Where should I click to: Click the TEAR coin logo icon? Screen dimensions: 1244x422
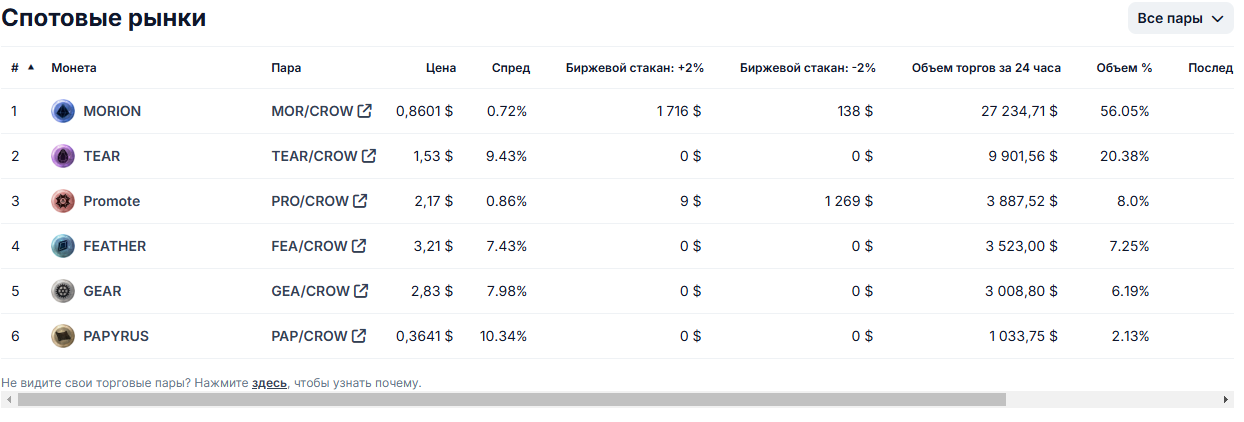[x=63, y=156]
